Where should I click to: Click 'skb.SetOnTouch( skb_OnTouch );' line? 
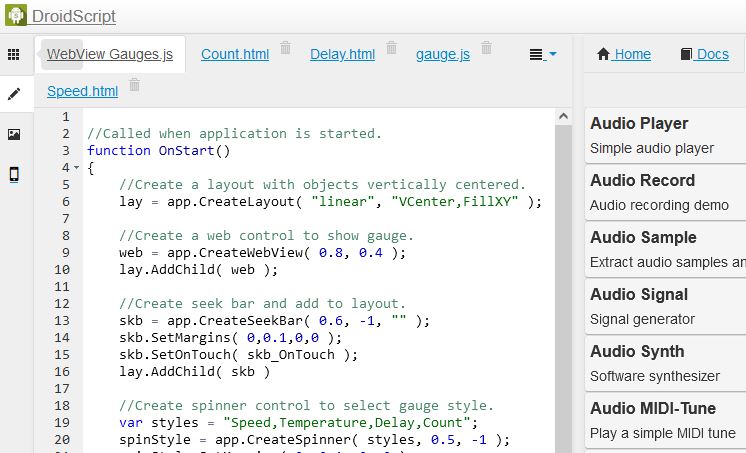point(238,355)
